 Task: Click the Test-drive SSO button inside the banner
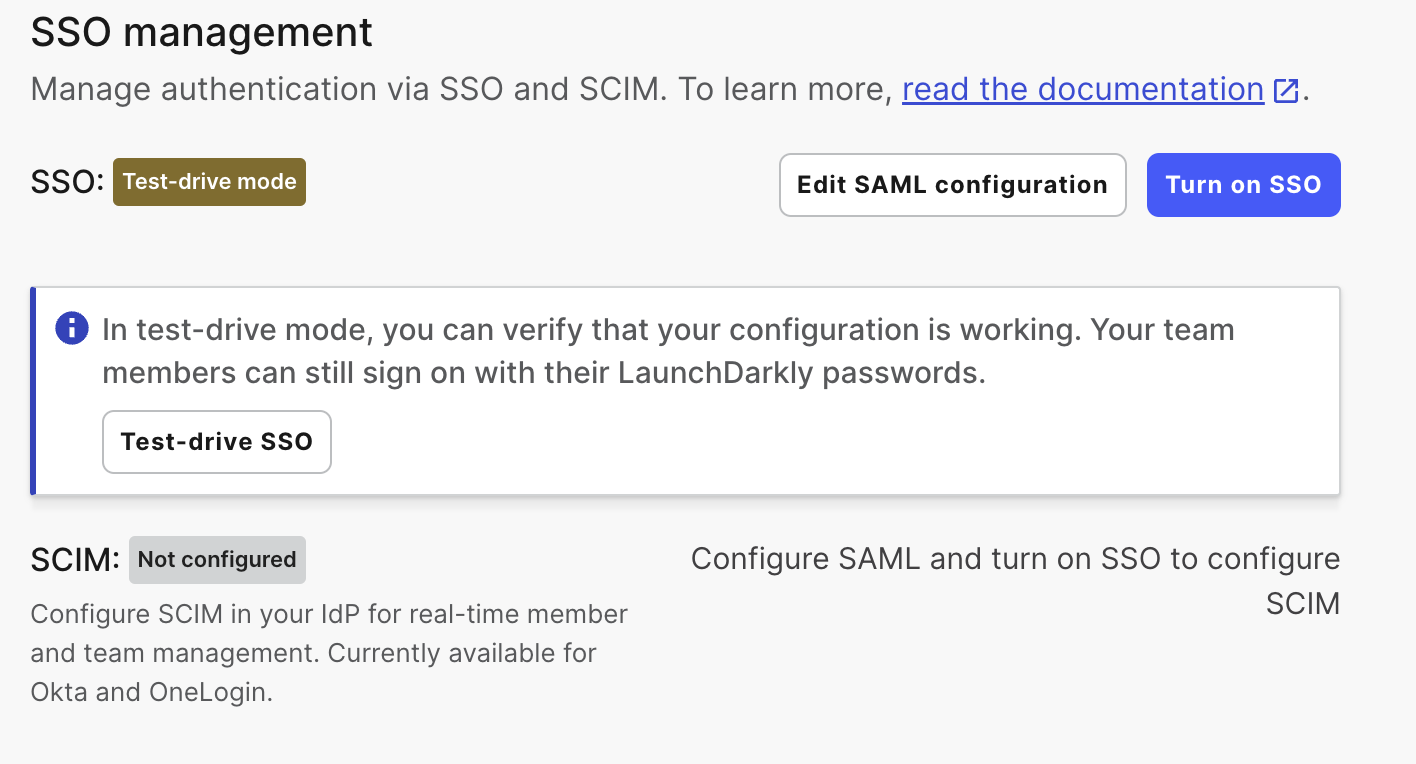(216, 441)
